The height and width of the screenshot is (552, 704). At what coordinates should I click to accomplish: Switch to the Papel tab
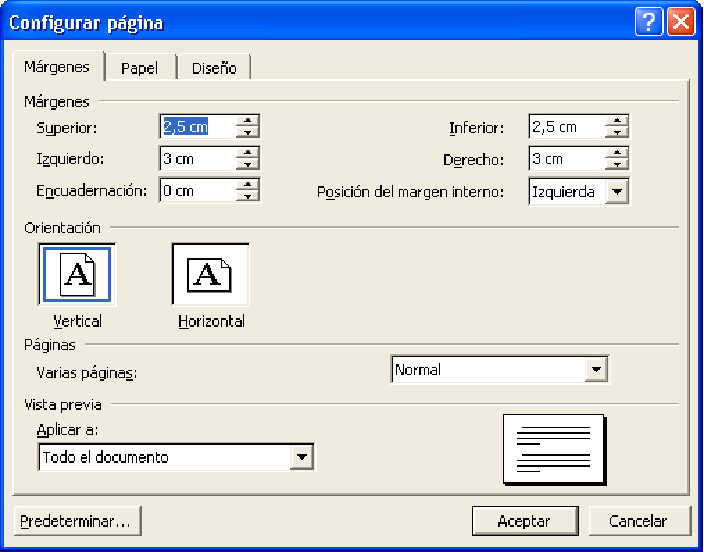point(140,68)
